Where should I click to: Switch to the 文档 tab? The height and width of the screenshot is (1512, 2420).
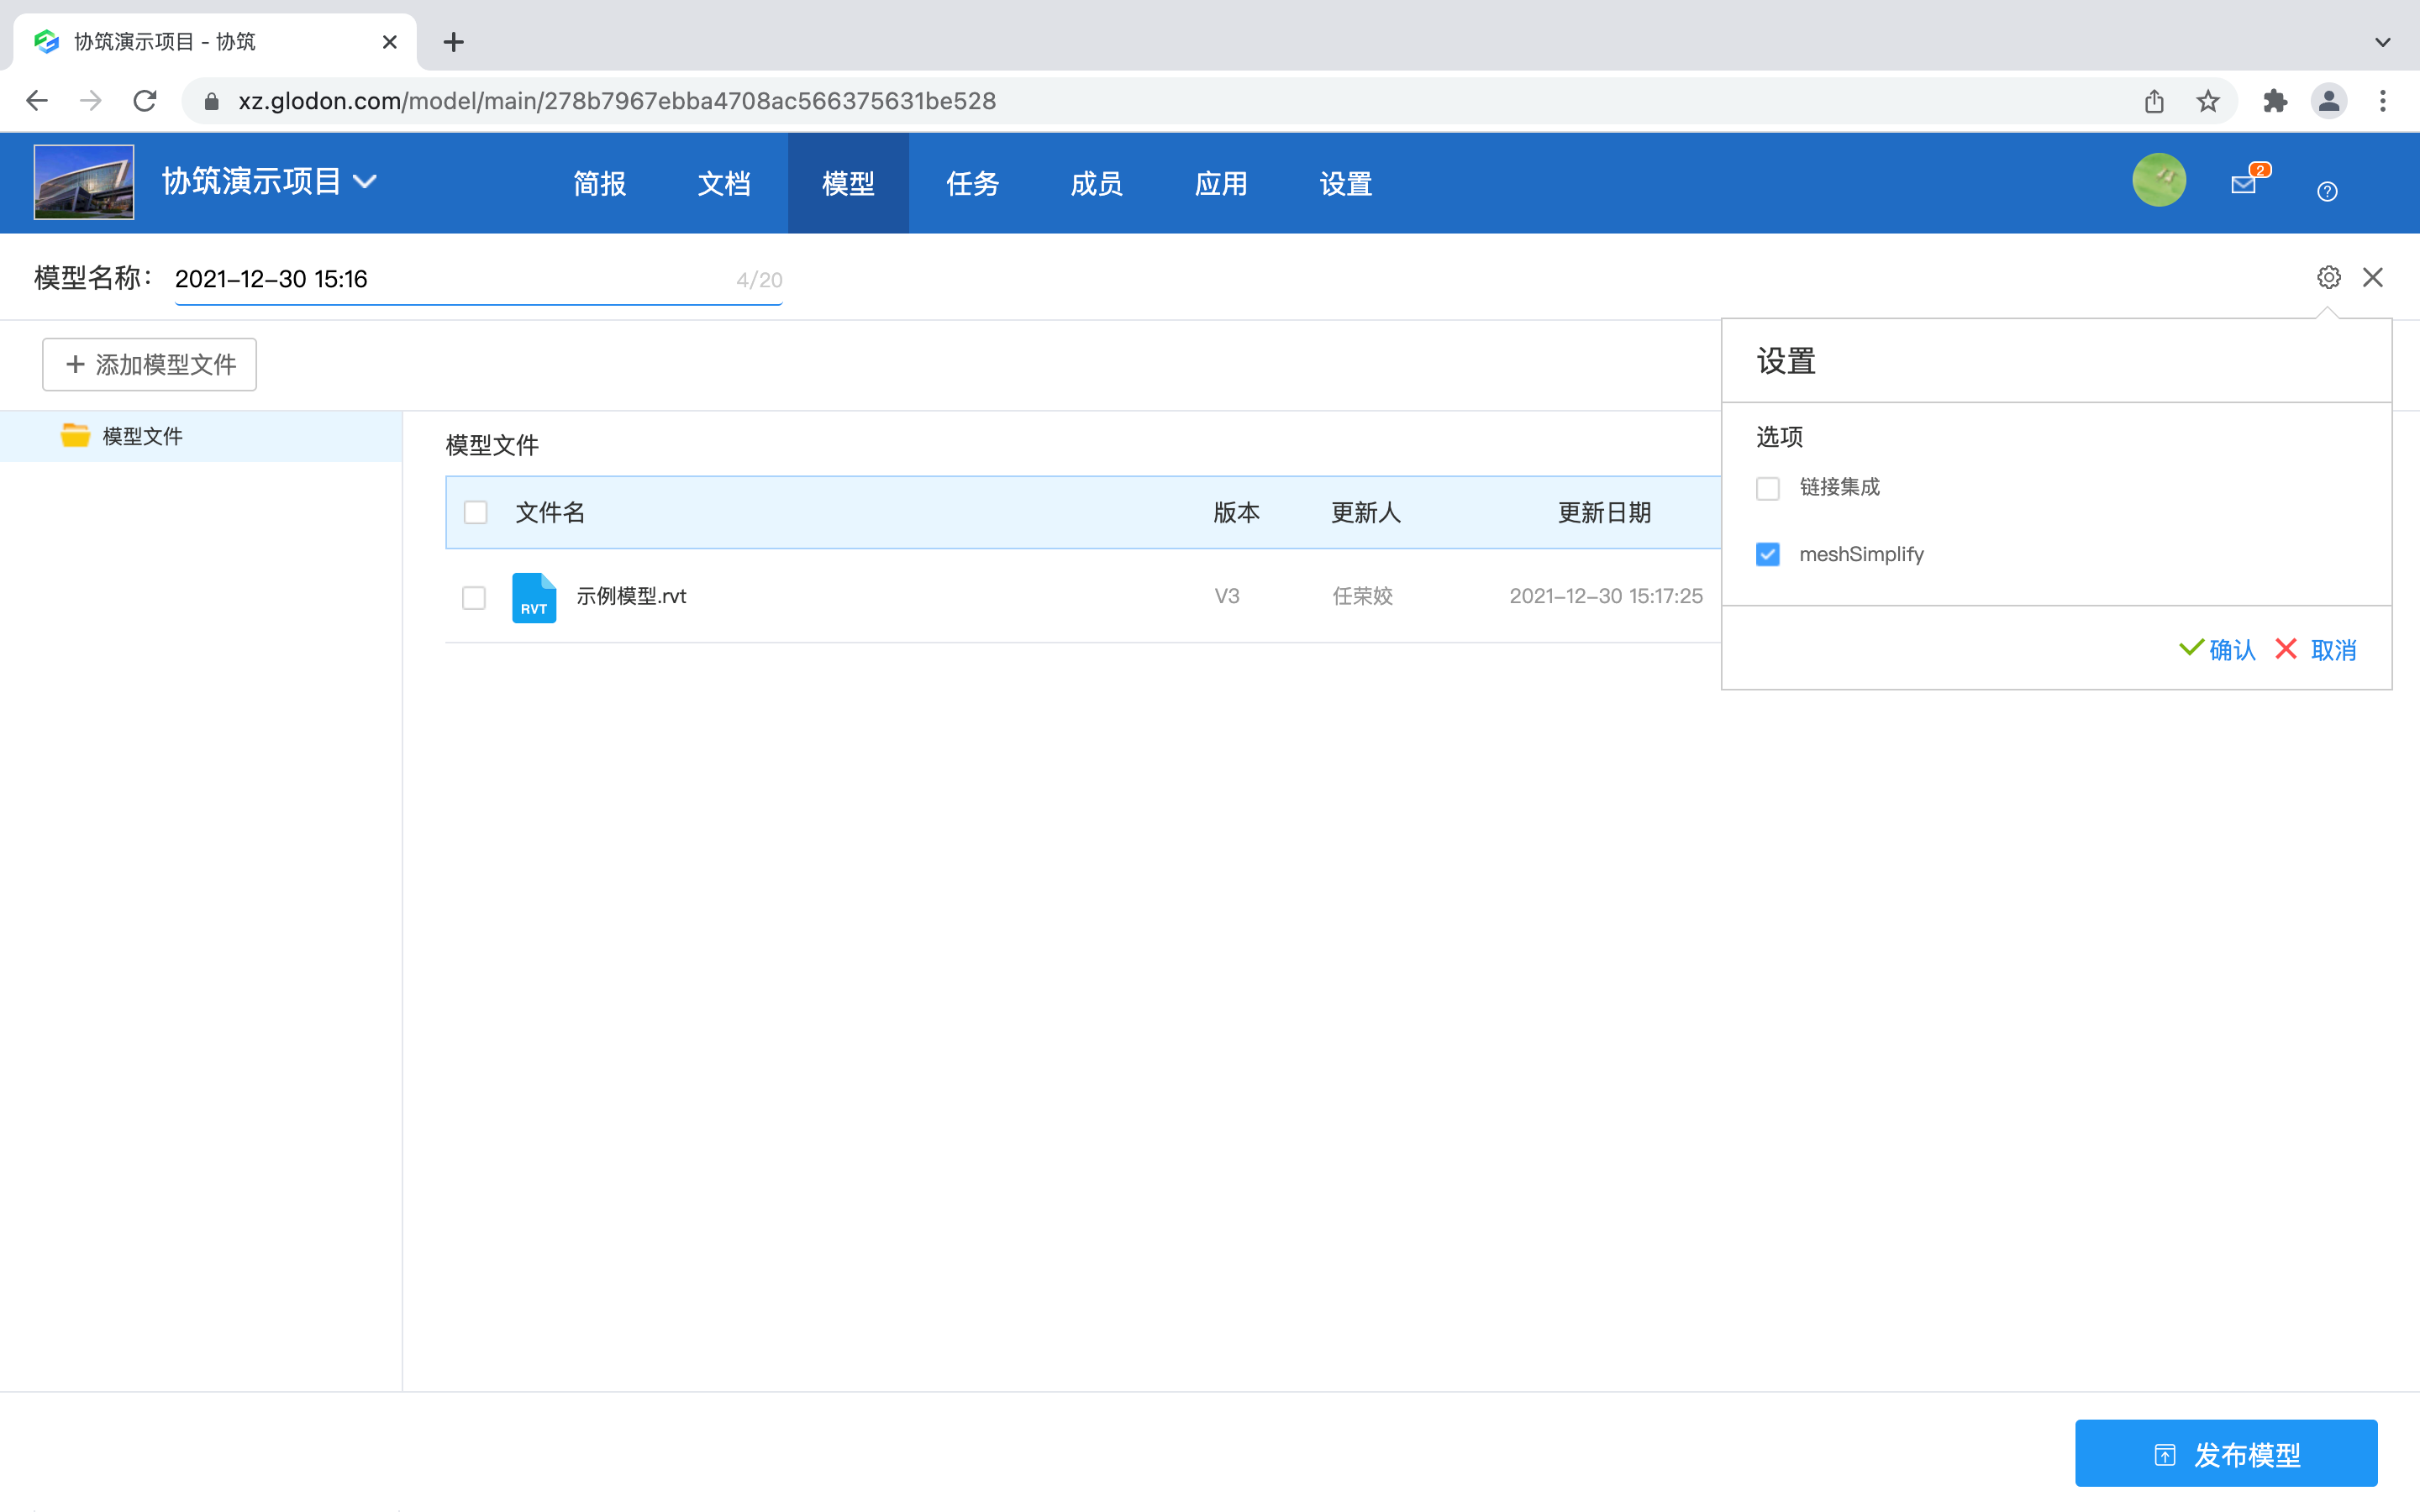point(724,183)
